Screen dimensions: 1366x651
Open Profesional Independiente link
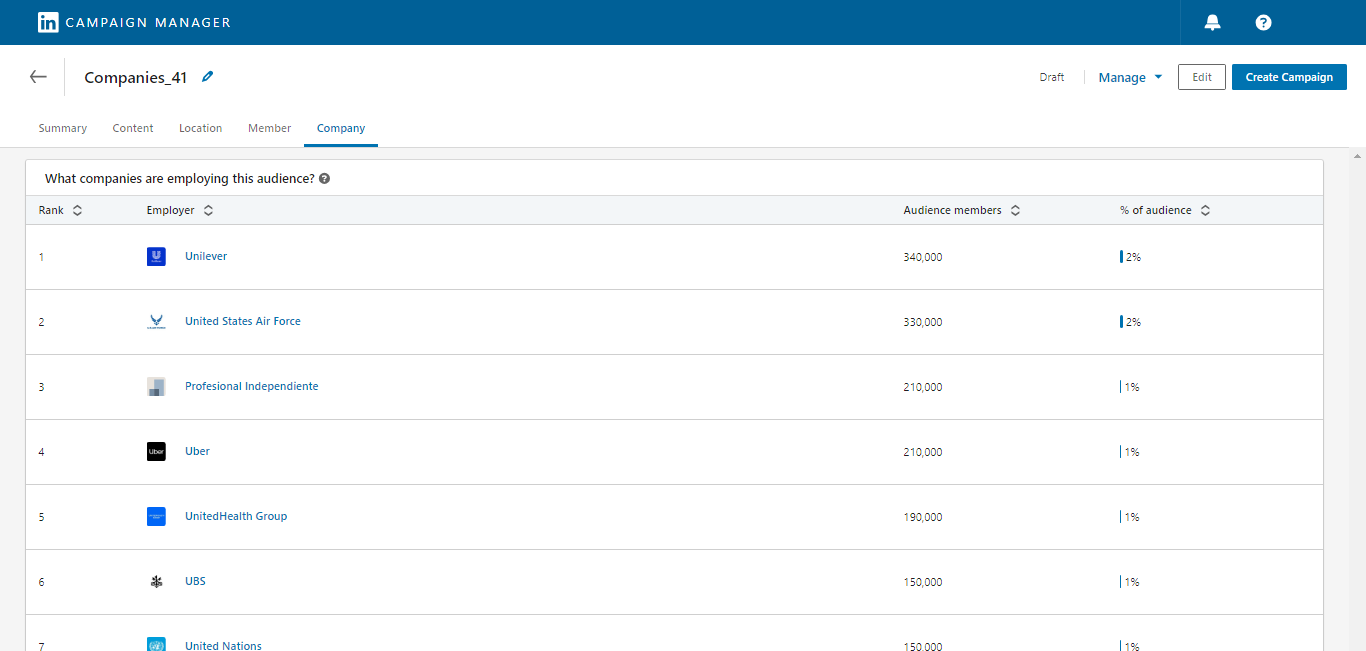(252, 386)
